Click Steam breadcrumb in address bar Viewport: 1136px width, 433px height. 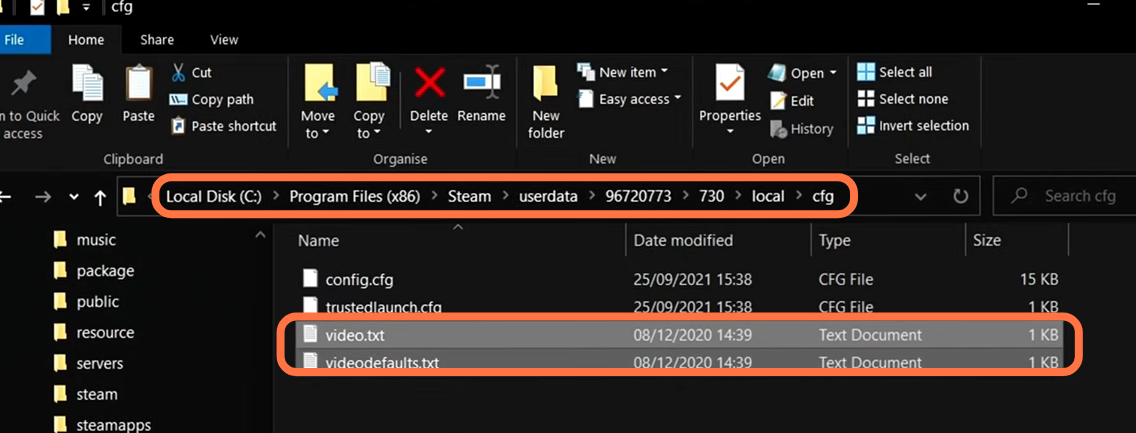pyautogui.click(x=469, y=196)
